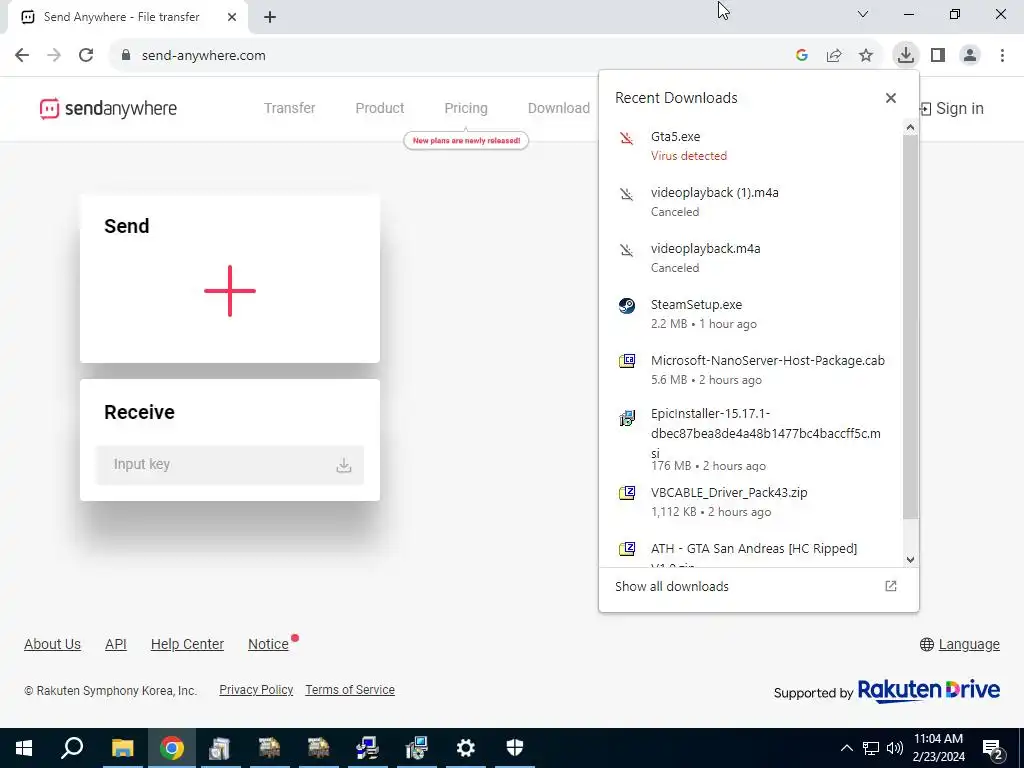Open taskbar search magnifier

pyautogui.click(x=72, y=748)
